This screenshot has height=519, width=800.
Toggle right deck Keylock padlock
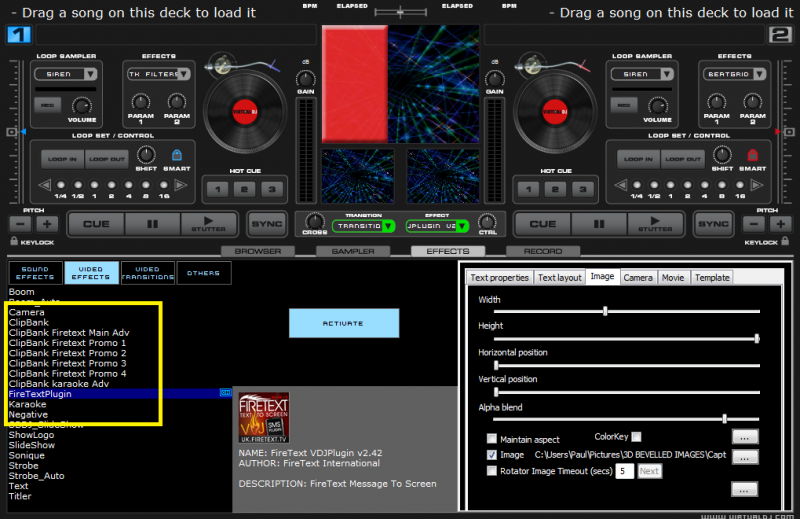(x=785, y=241)
